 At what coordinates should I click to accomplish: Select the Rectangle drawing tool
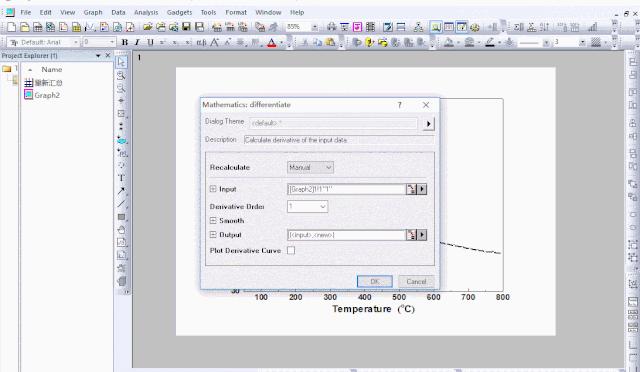(x=121, y=217)
